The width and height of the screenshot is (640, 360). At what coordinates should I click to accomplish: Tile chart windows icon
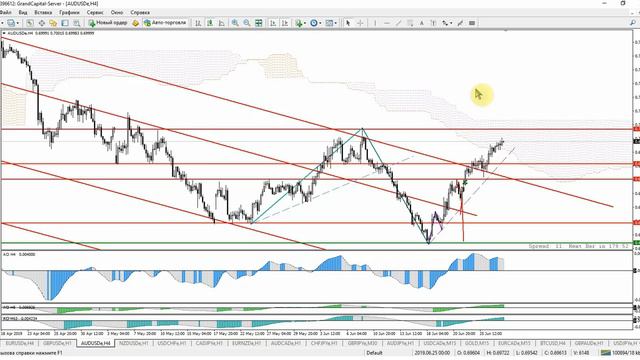258,23
